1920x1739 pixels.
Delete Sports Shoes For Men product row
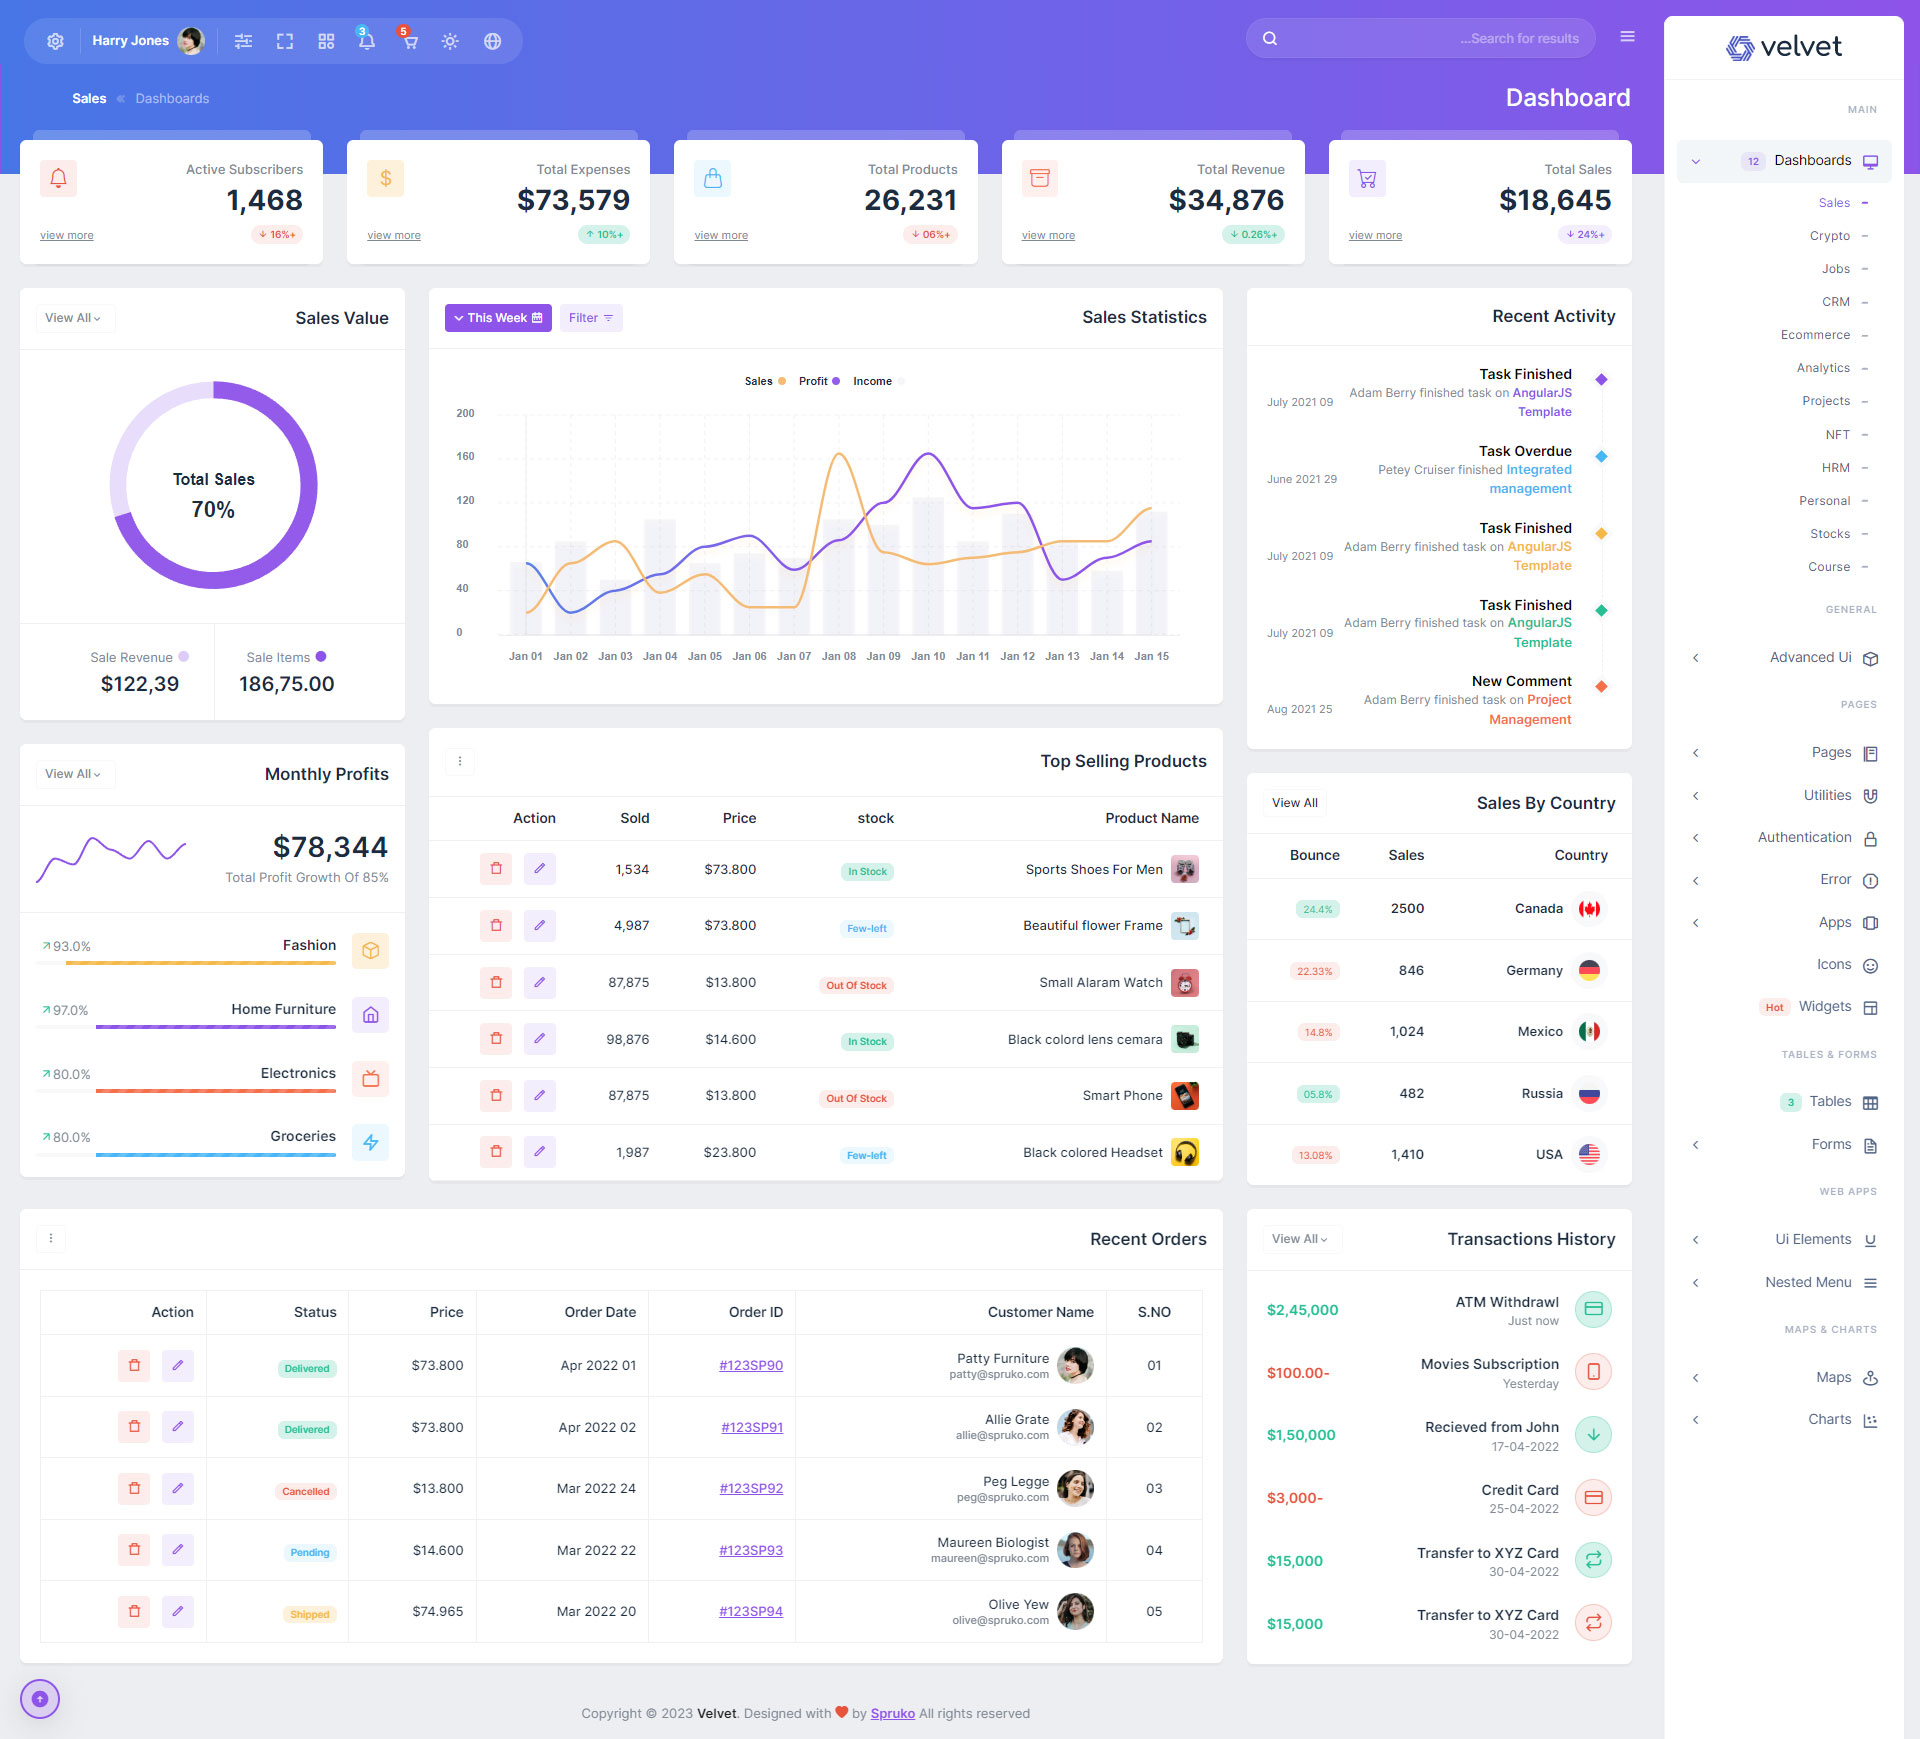496,869
